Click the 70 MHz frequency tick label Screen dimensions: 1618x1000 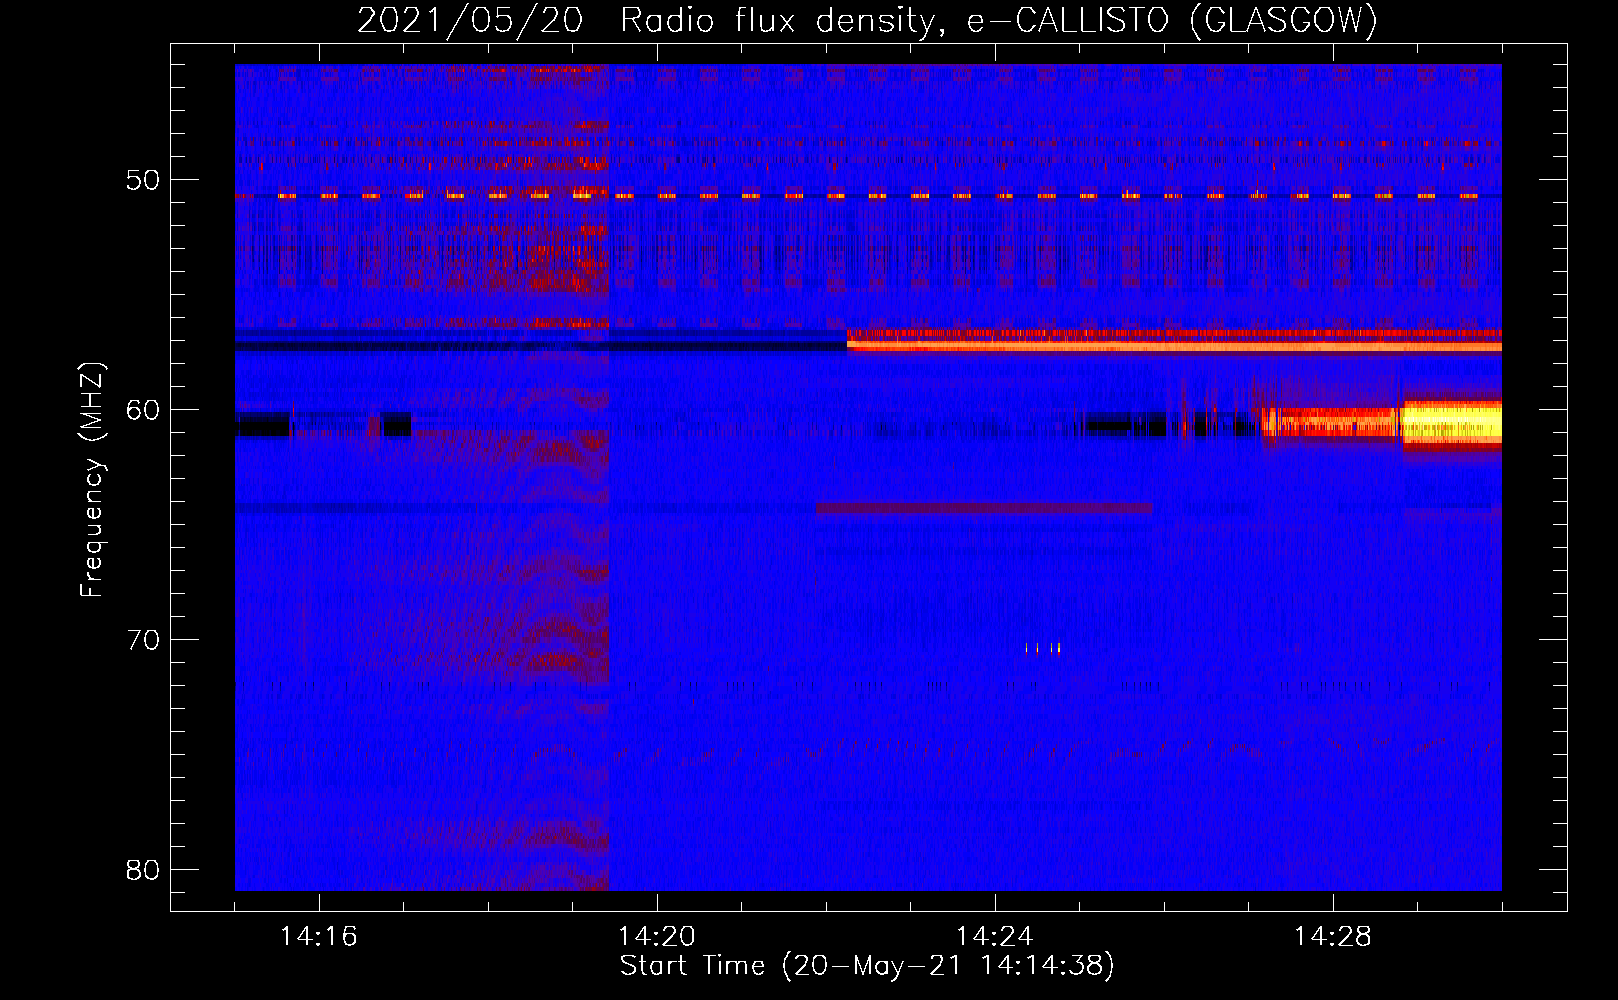[144, 640]
